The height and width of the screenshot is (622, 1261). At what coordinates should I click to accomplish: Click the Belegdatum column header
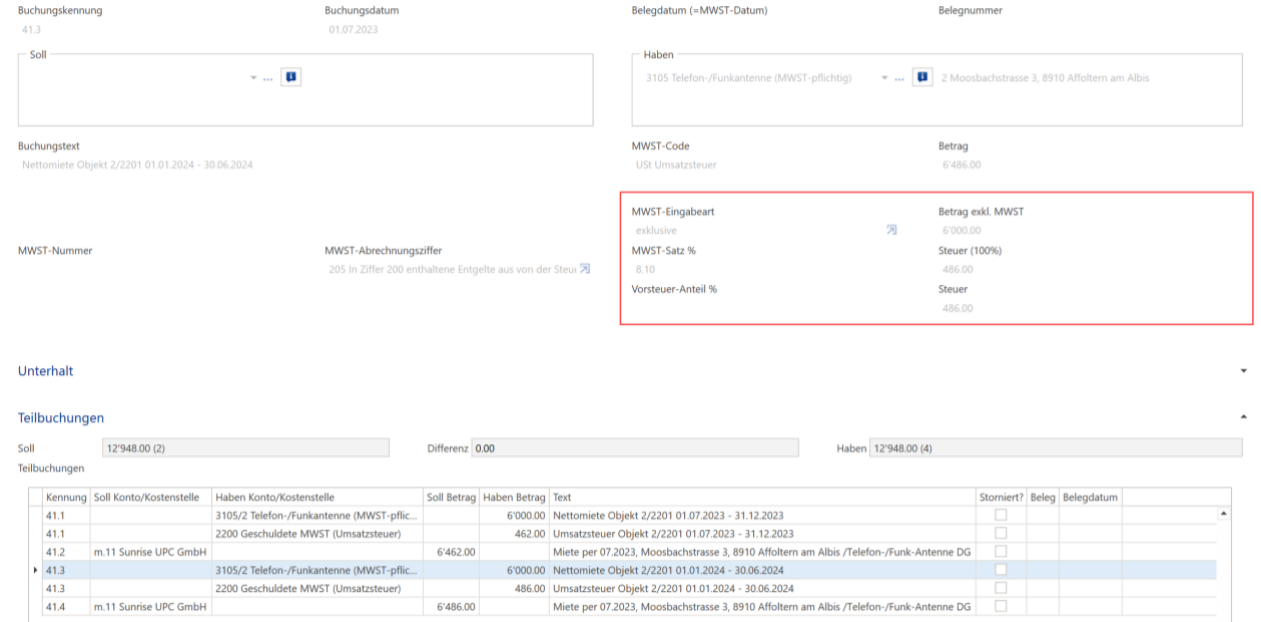coord(1091,497)
